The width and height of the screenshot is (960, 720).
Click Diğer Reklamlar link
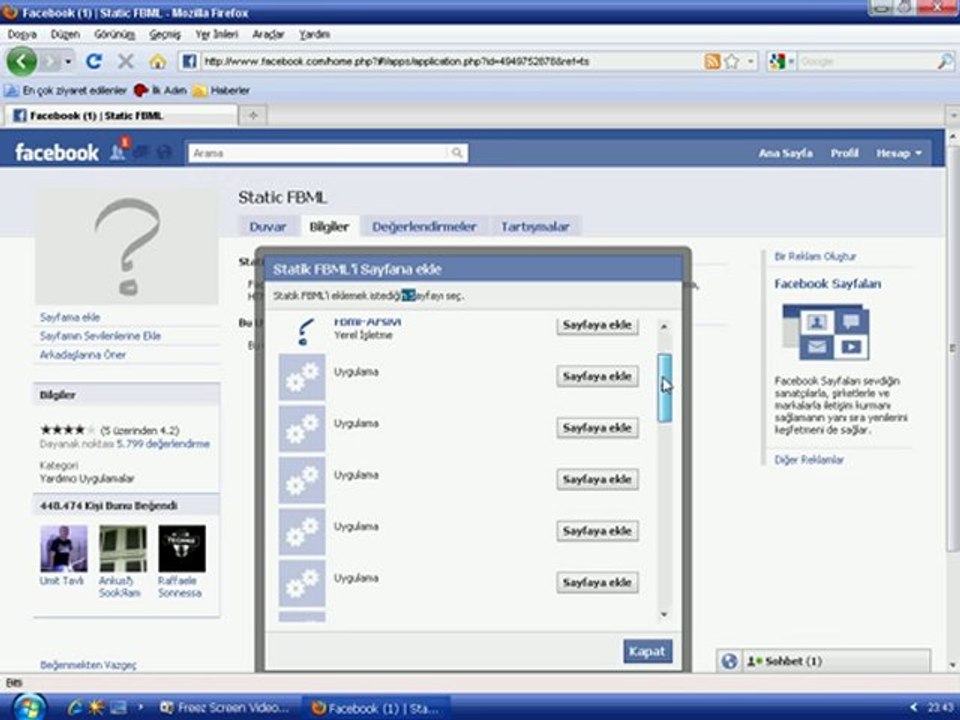[809, 460]
